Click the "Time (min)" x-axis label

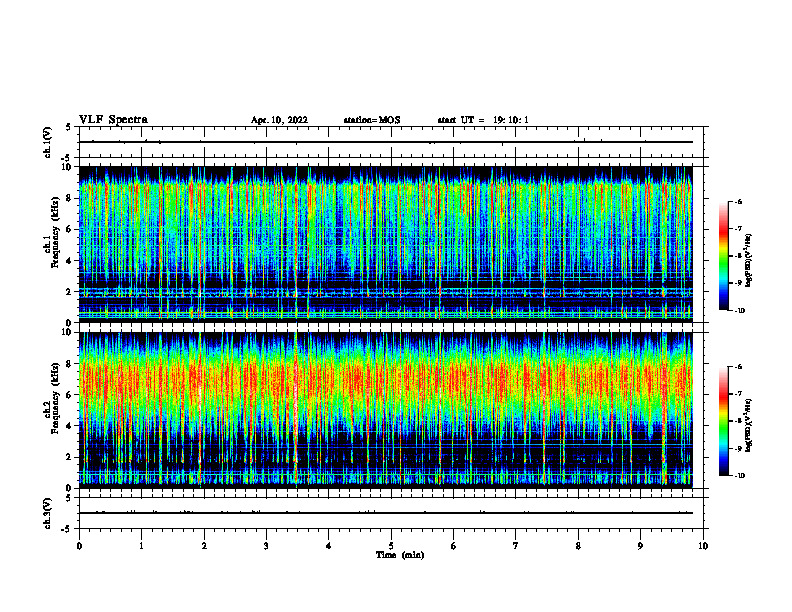[x=400, y=555]
